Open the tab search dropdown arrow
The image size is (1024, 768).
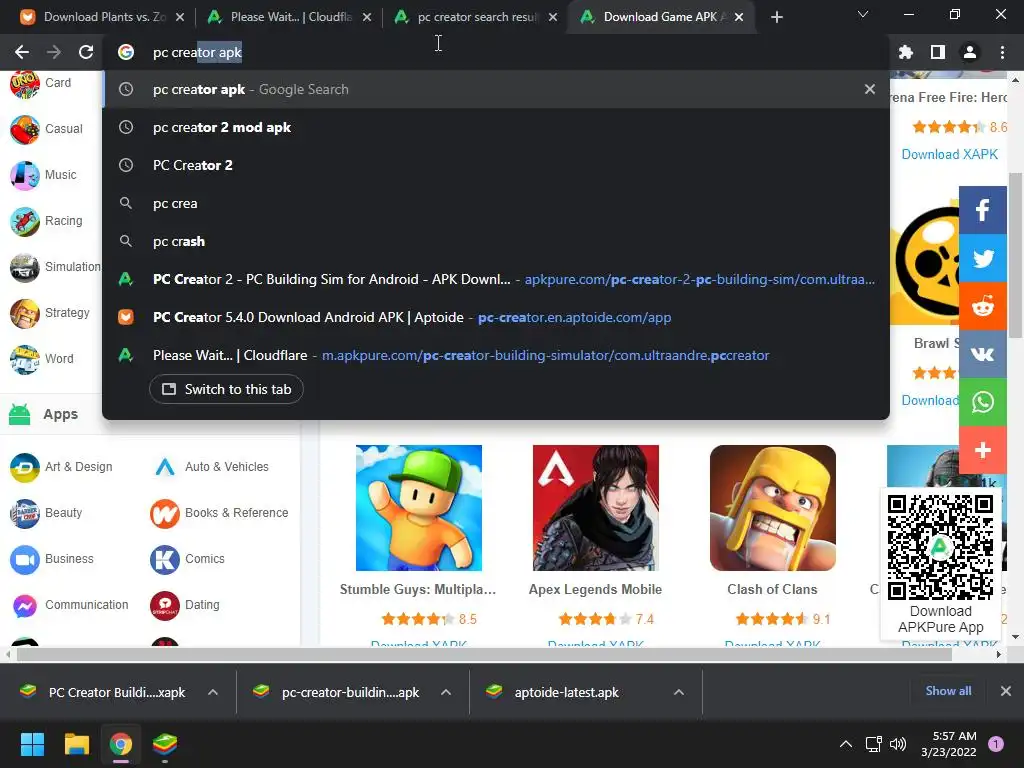(863, 14)
